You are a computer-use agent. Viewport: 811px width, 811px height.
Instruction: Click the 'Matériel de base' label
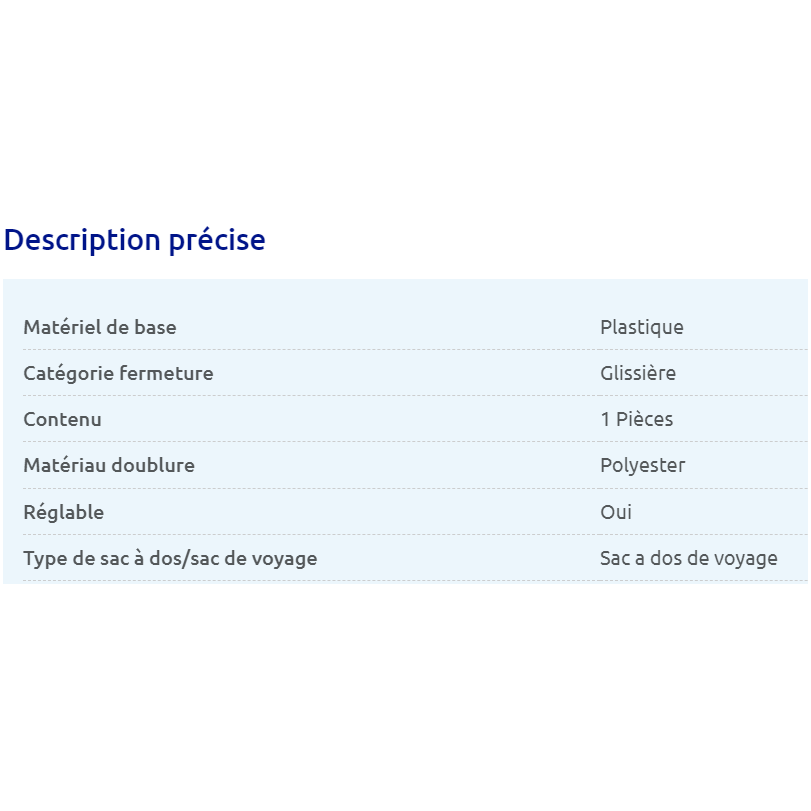tap(100, 327)
